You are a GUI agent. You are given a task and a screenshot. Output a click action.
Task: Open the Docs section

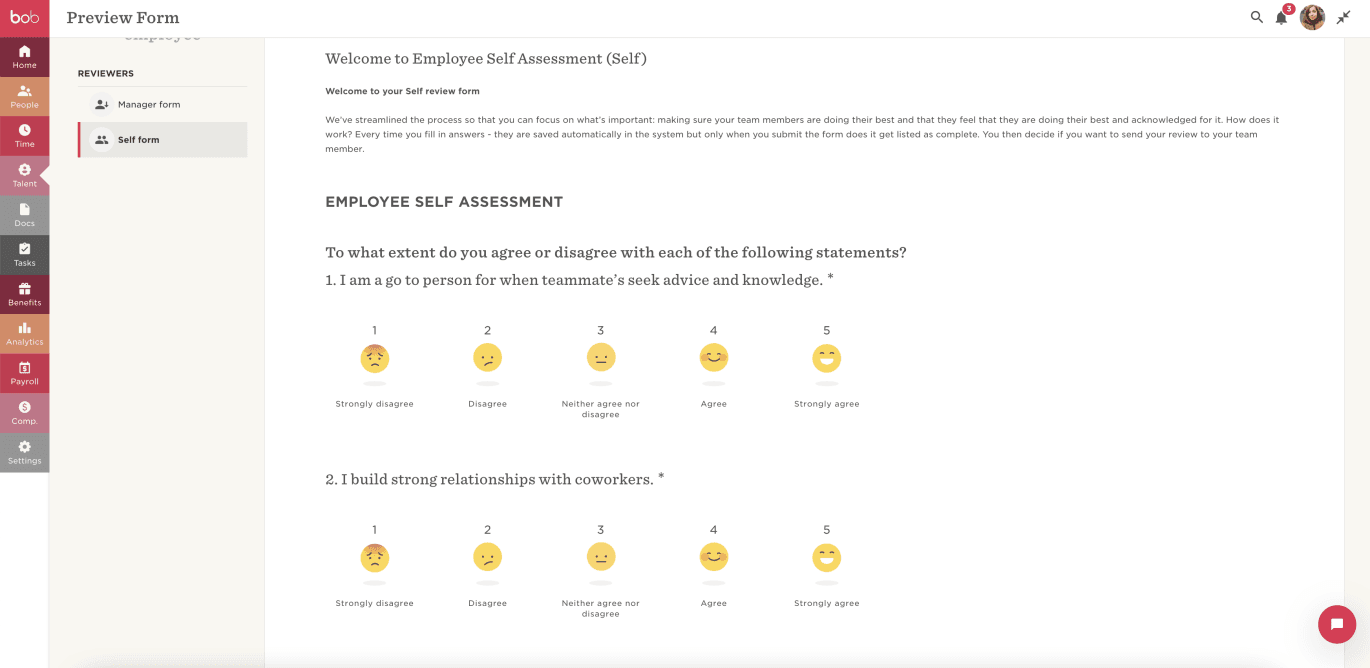pos(24,215)
